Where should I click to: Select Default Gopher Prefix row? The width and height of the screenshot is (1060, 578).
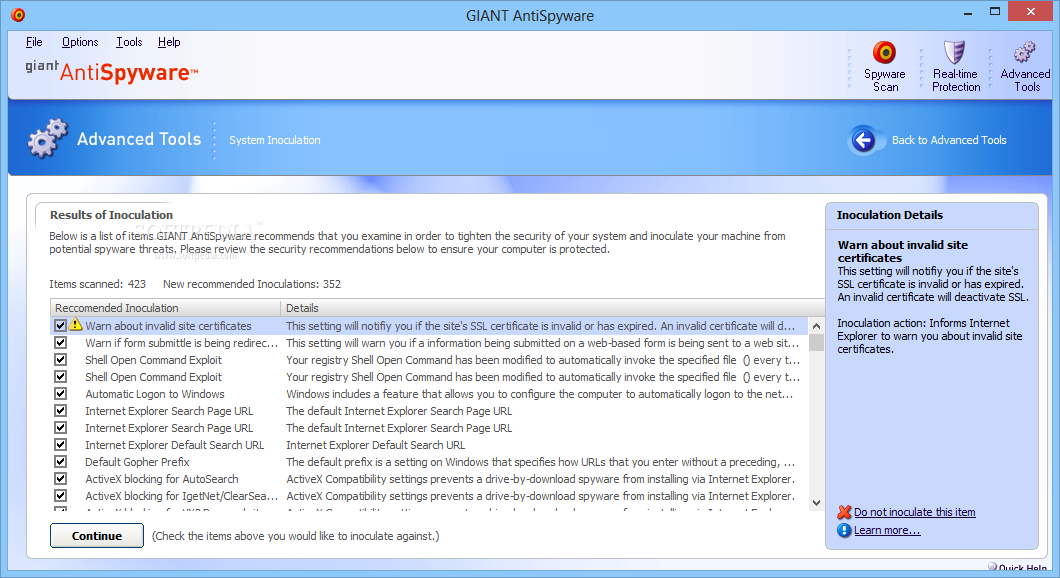[x=429, y=462]
